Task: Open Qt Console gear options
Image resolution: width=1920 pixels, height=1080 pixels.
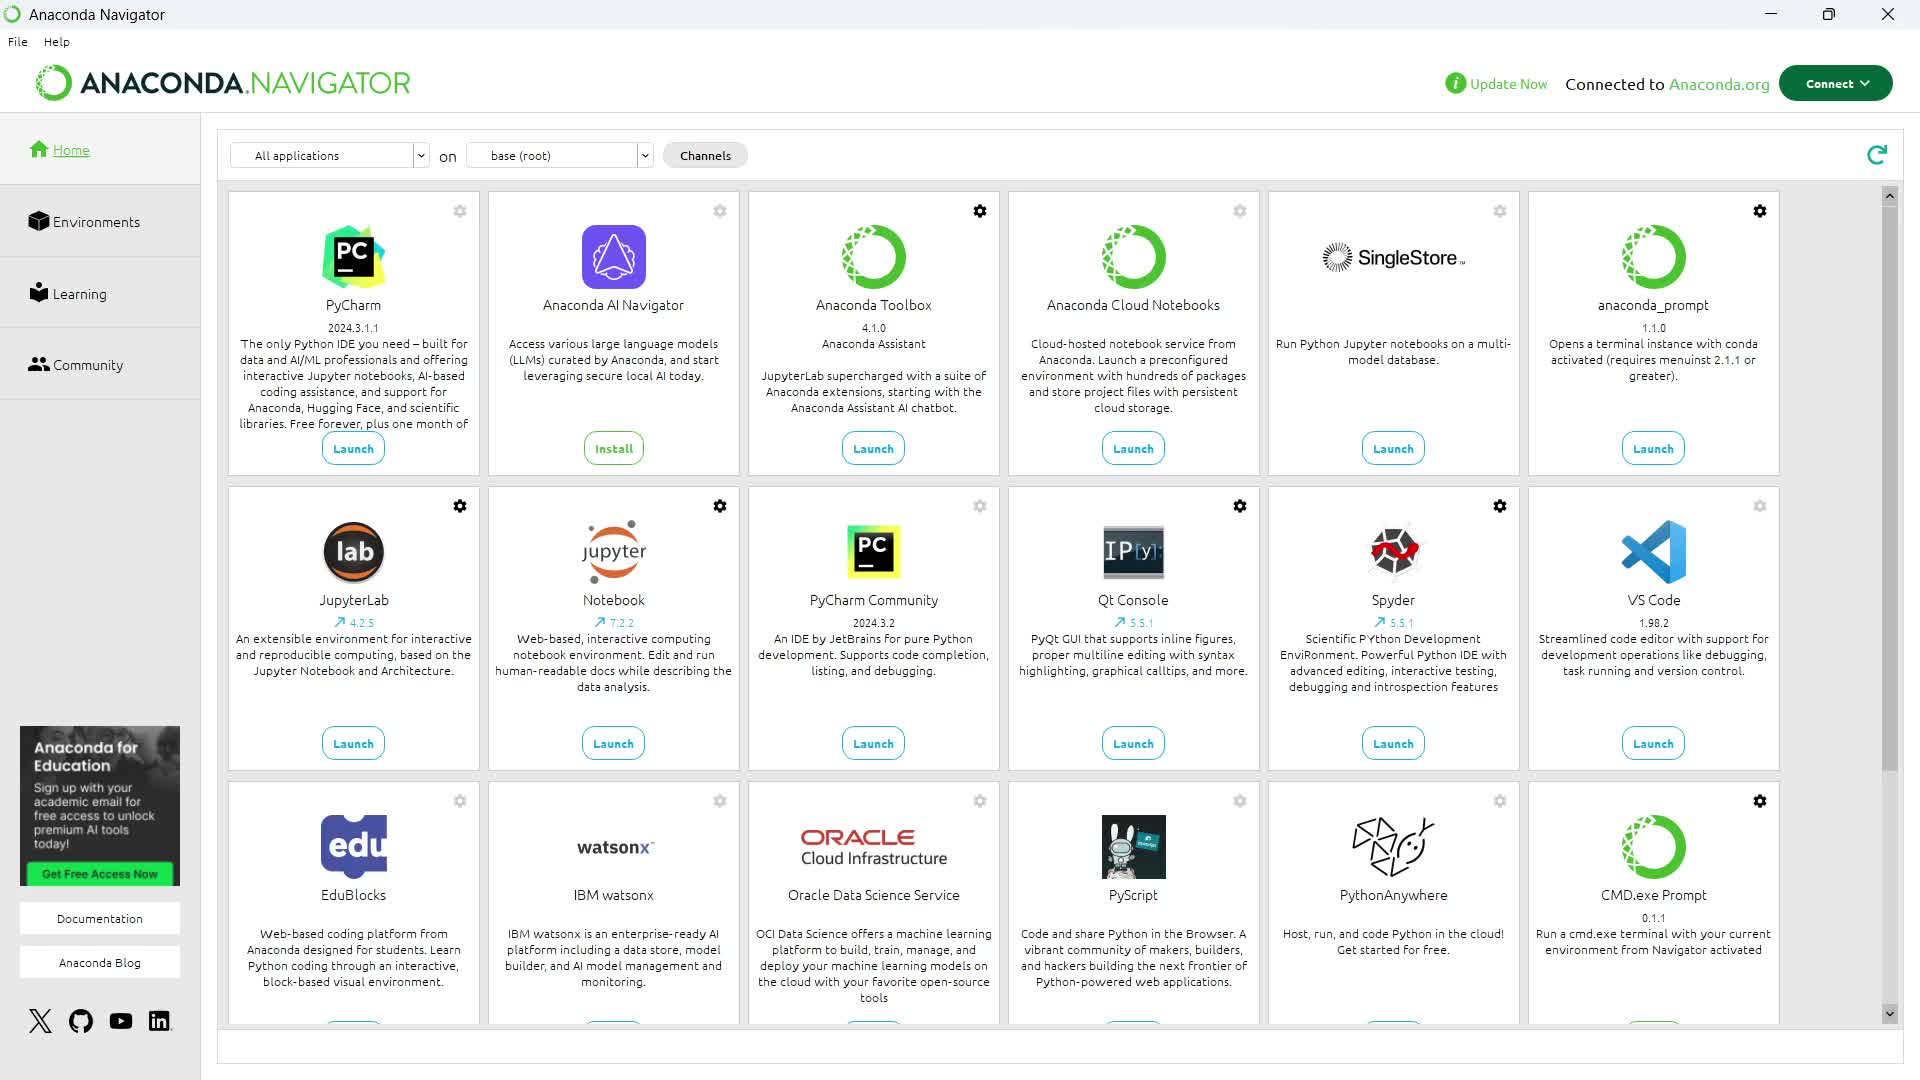Action: (1240, 506)
